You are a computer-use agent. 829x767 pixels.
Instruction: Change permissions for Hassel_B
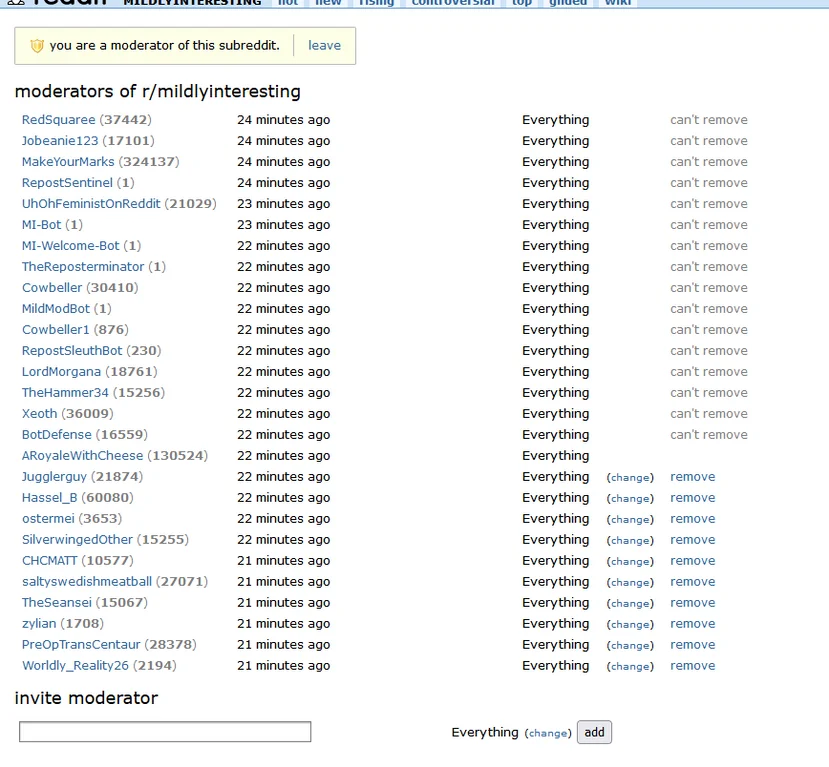pos(630,499)
